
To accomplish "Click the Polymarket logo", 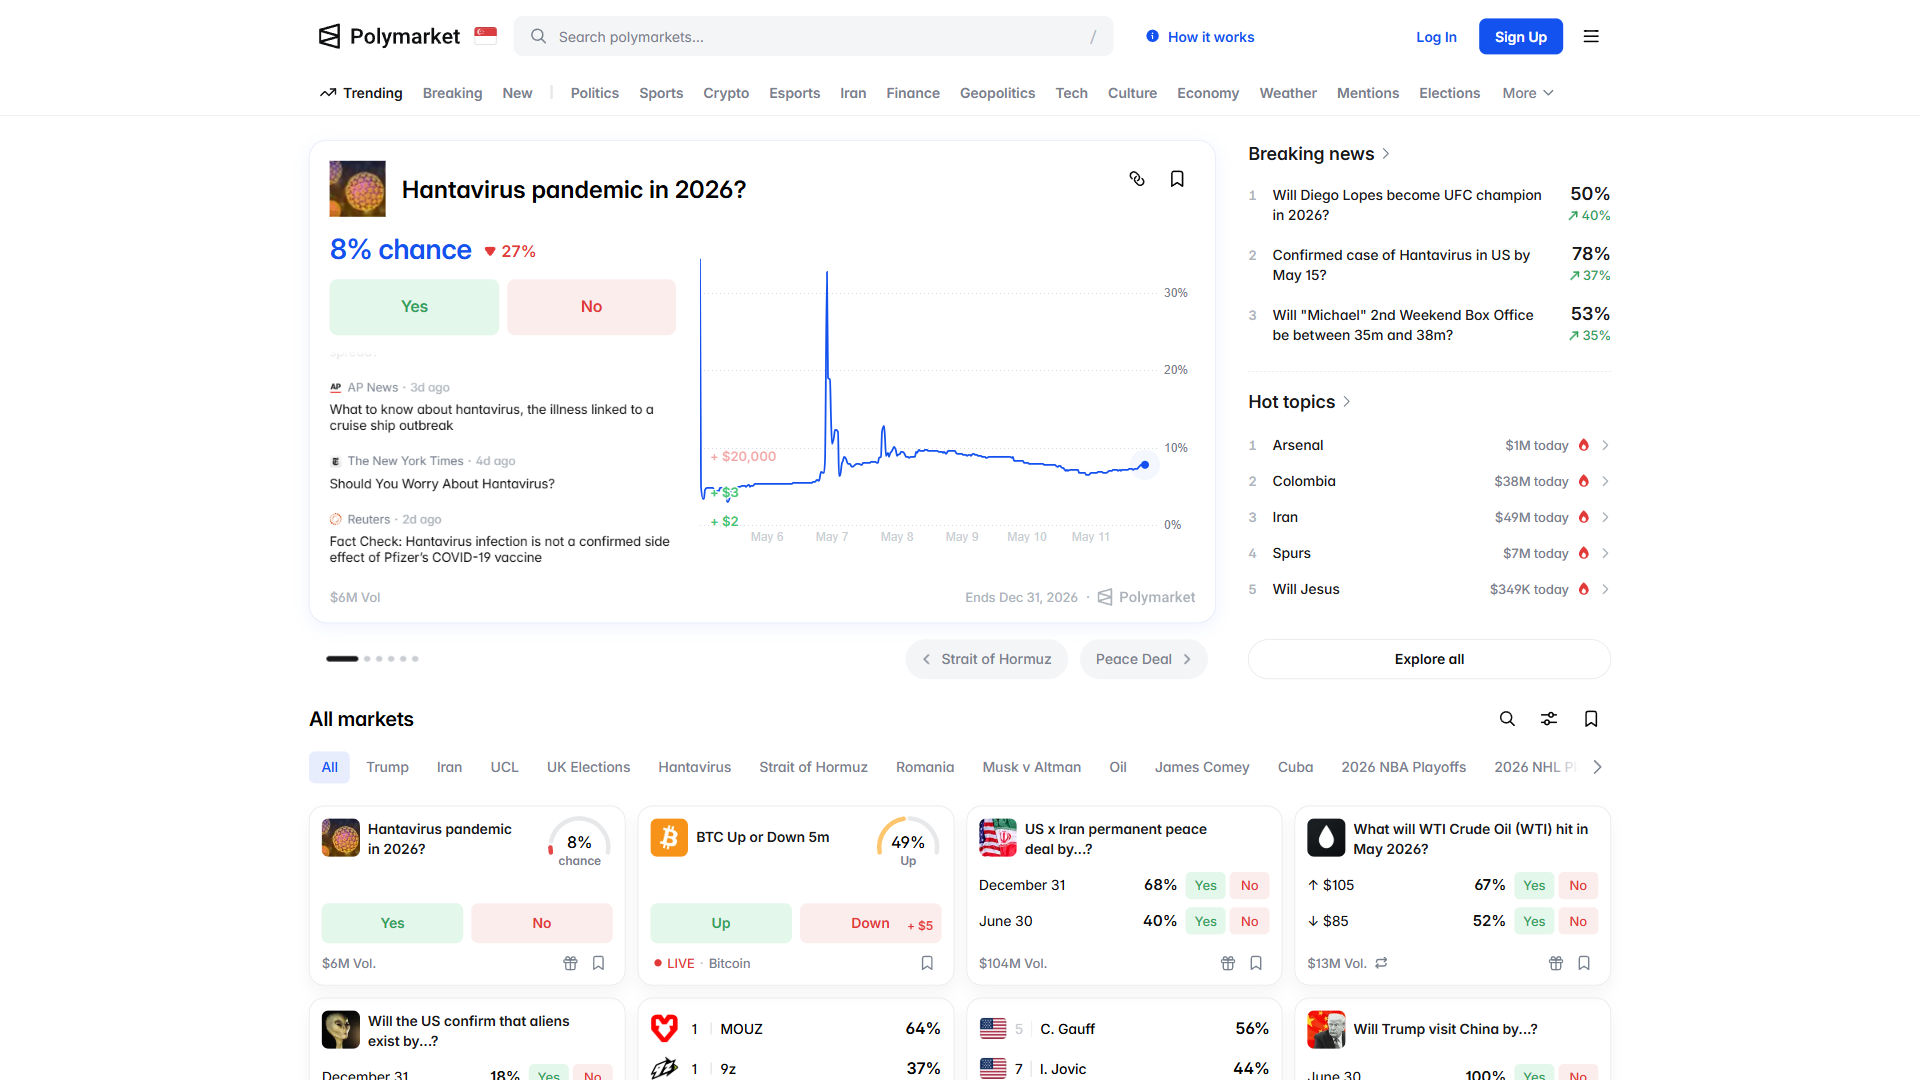I will pyautogui.click(x=389, y=37).
